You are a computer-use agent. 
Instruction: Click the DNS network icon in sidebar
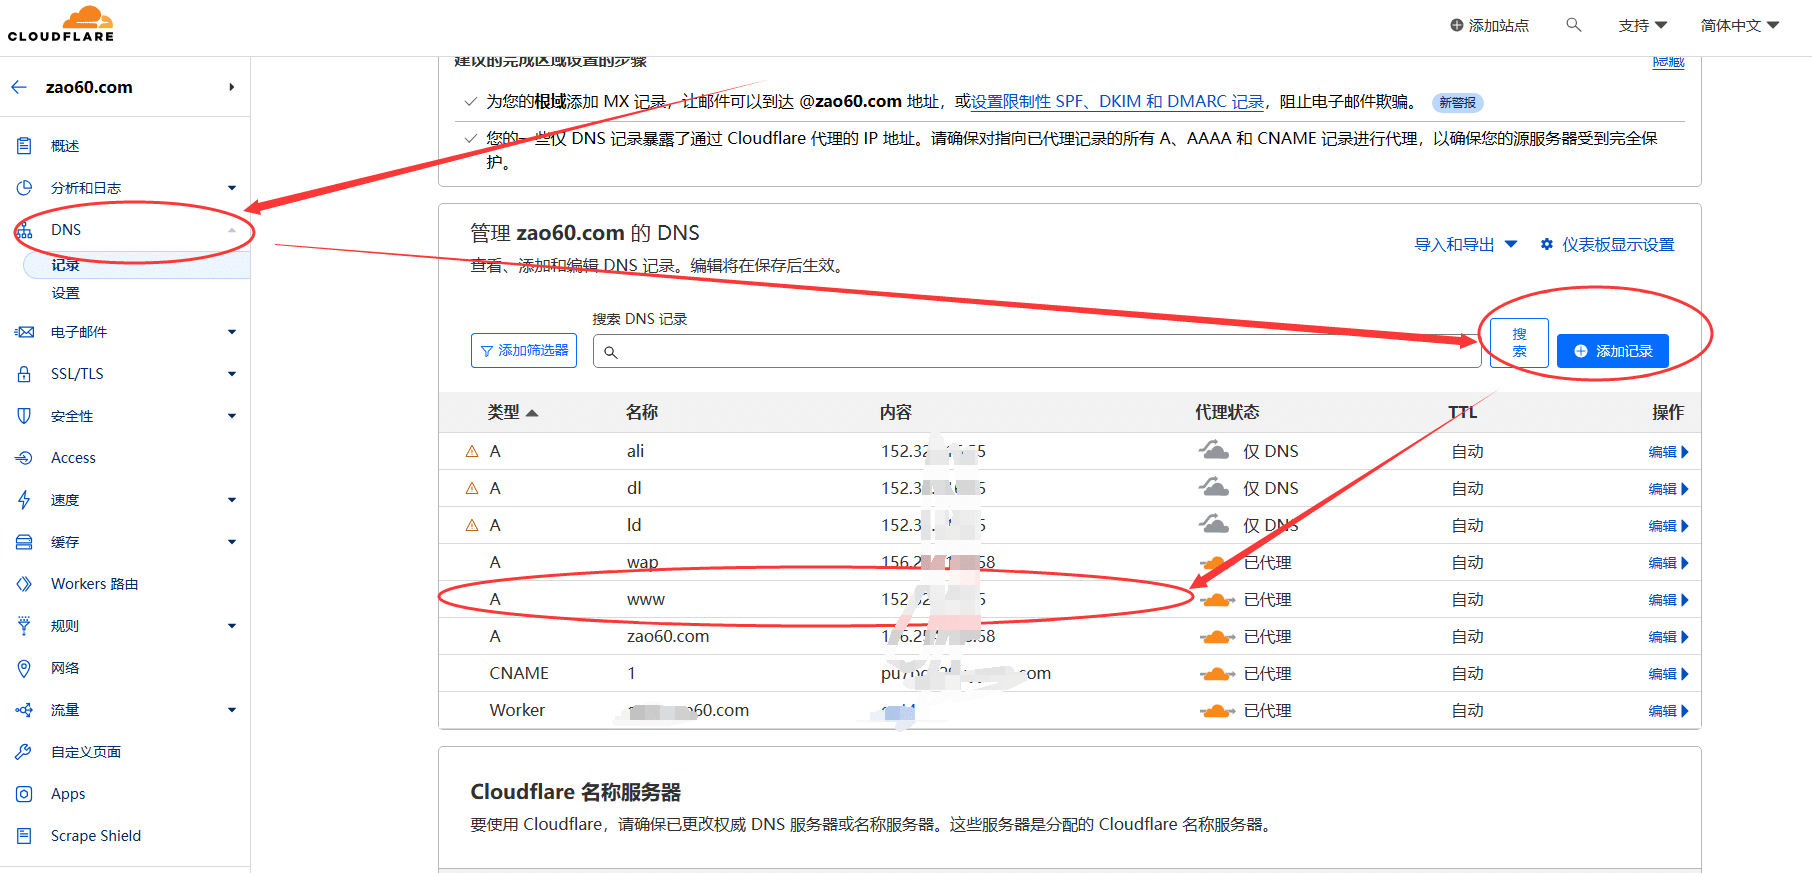point(24,230)
